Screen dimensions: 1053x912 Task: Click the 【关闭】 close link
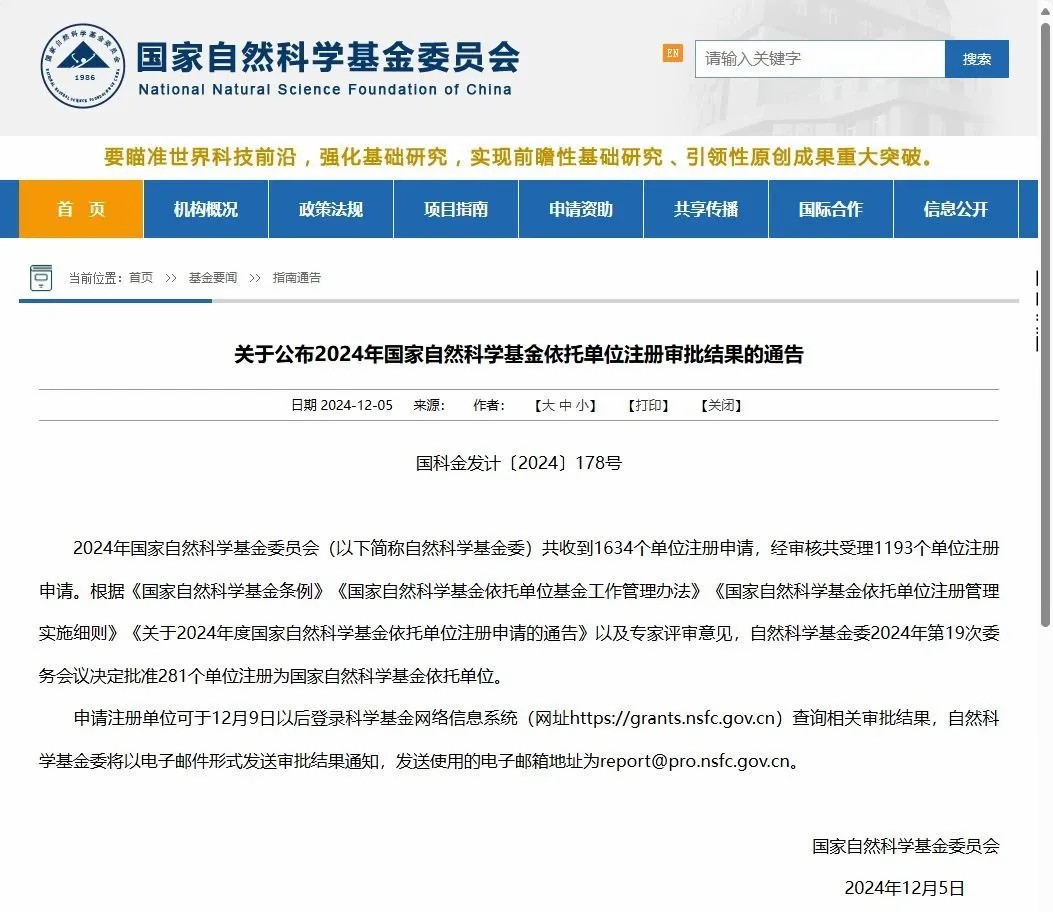click(x=721, y=405)
